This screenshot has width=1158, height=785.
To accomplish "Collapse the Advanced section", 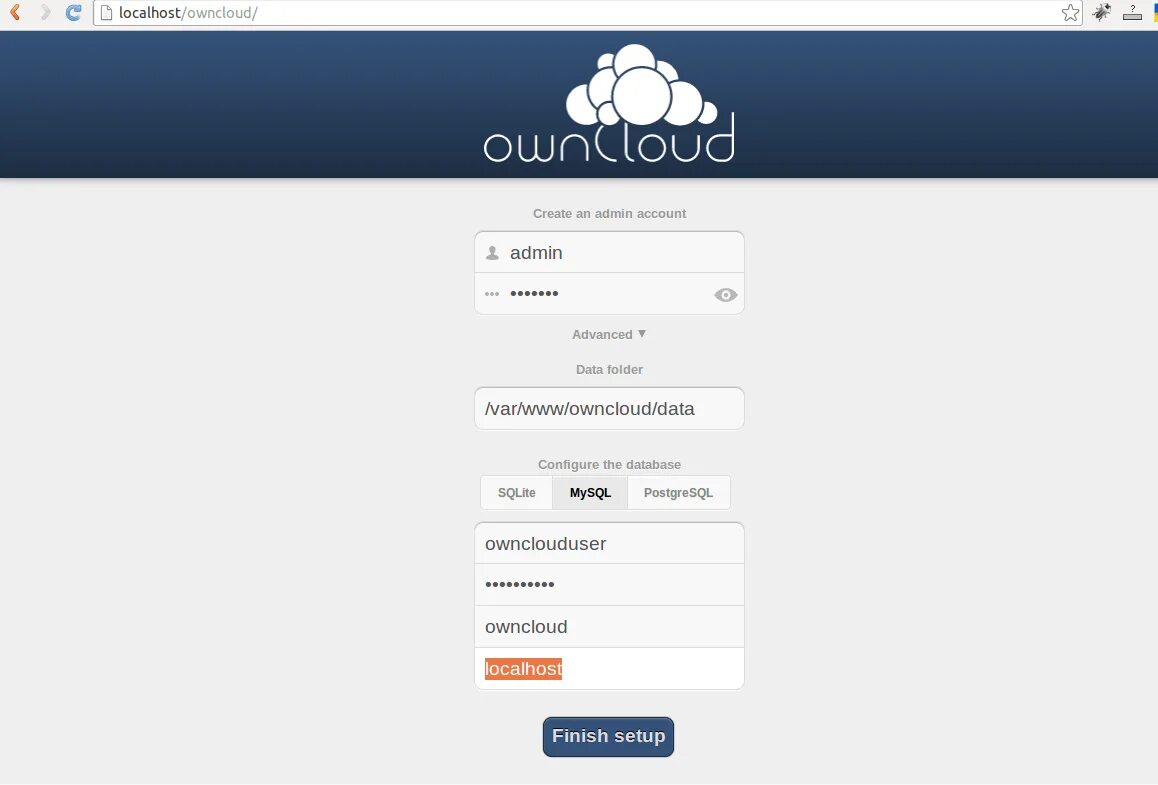I will pyautogui.click(x=609, y=335).
